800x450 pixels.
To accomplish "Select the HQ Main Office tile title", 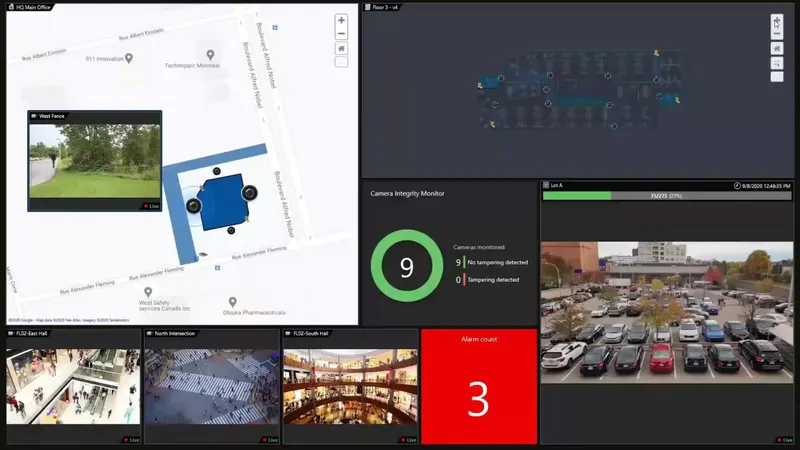I will (x=33, y=7).
